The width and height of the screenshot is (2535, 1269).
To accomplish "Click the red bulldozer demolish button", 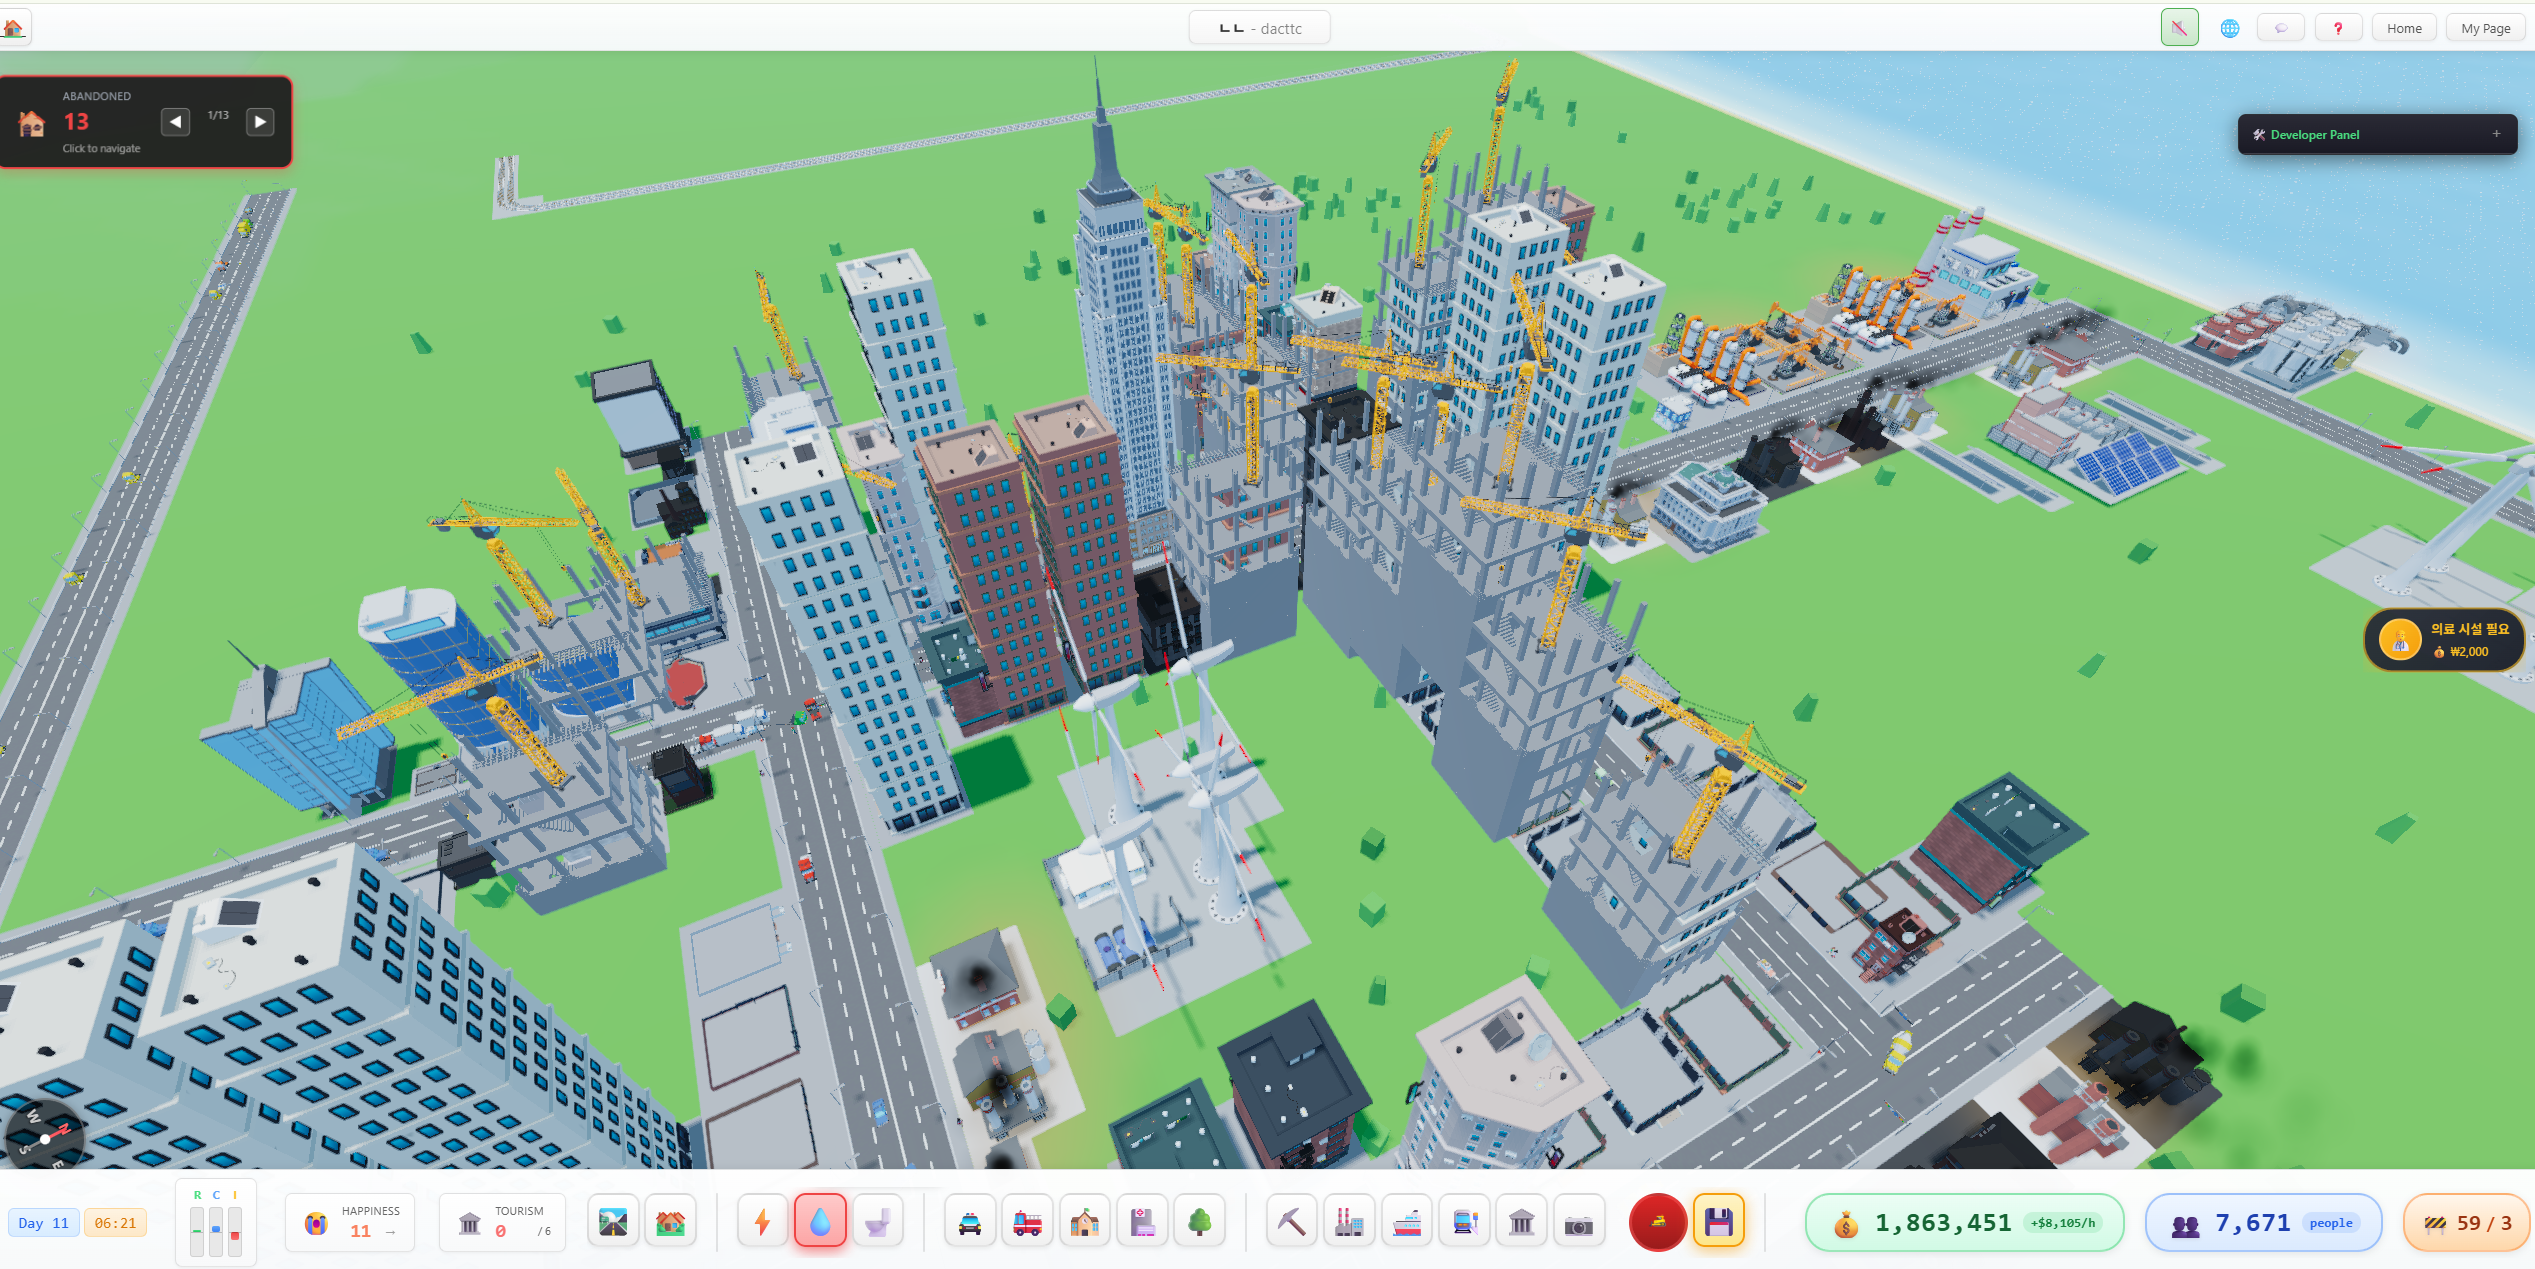I will (1657, 1222).
